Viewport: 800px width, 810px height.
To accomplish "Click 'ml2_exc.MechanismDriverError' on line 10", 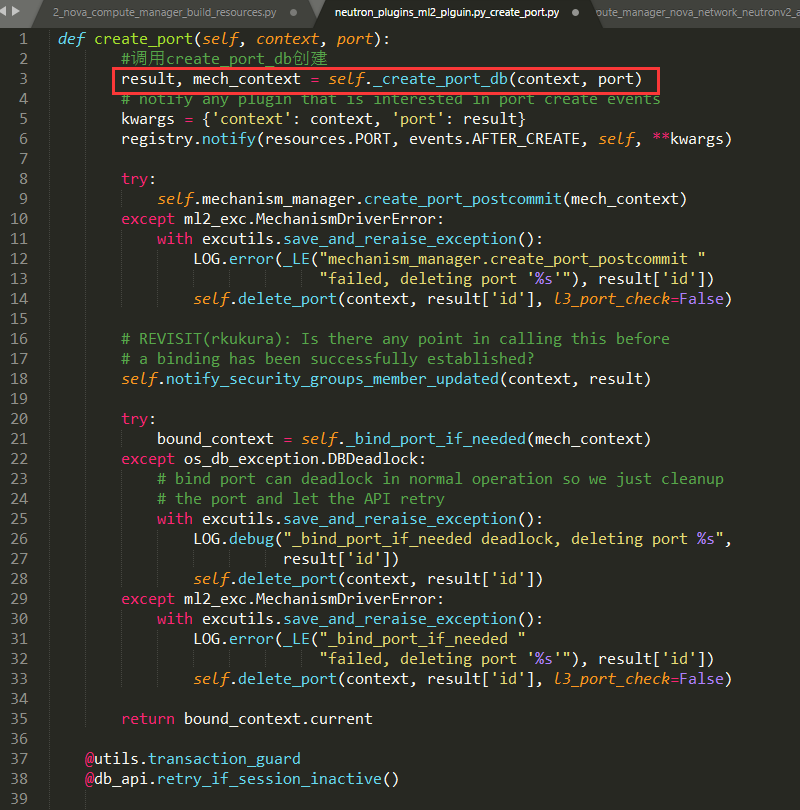I will 310,219.
